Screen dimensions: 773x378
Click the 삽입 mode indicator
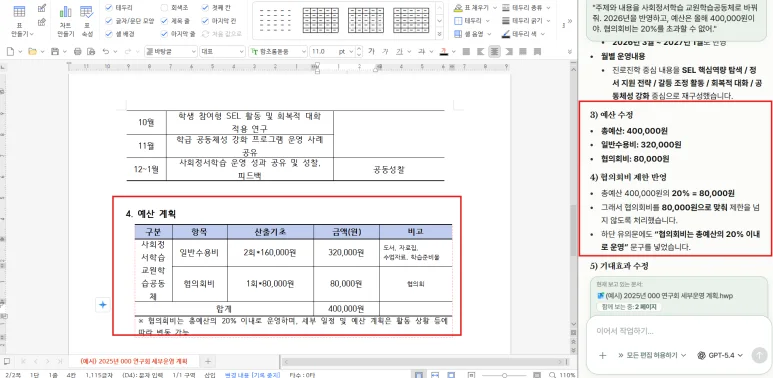[x=210, y=375]
